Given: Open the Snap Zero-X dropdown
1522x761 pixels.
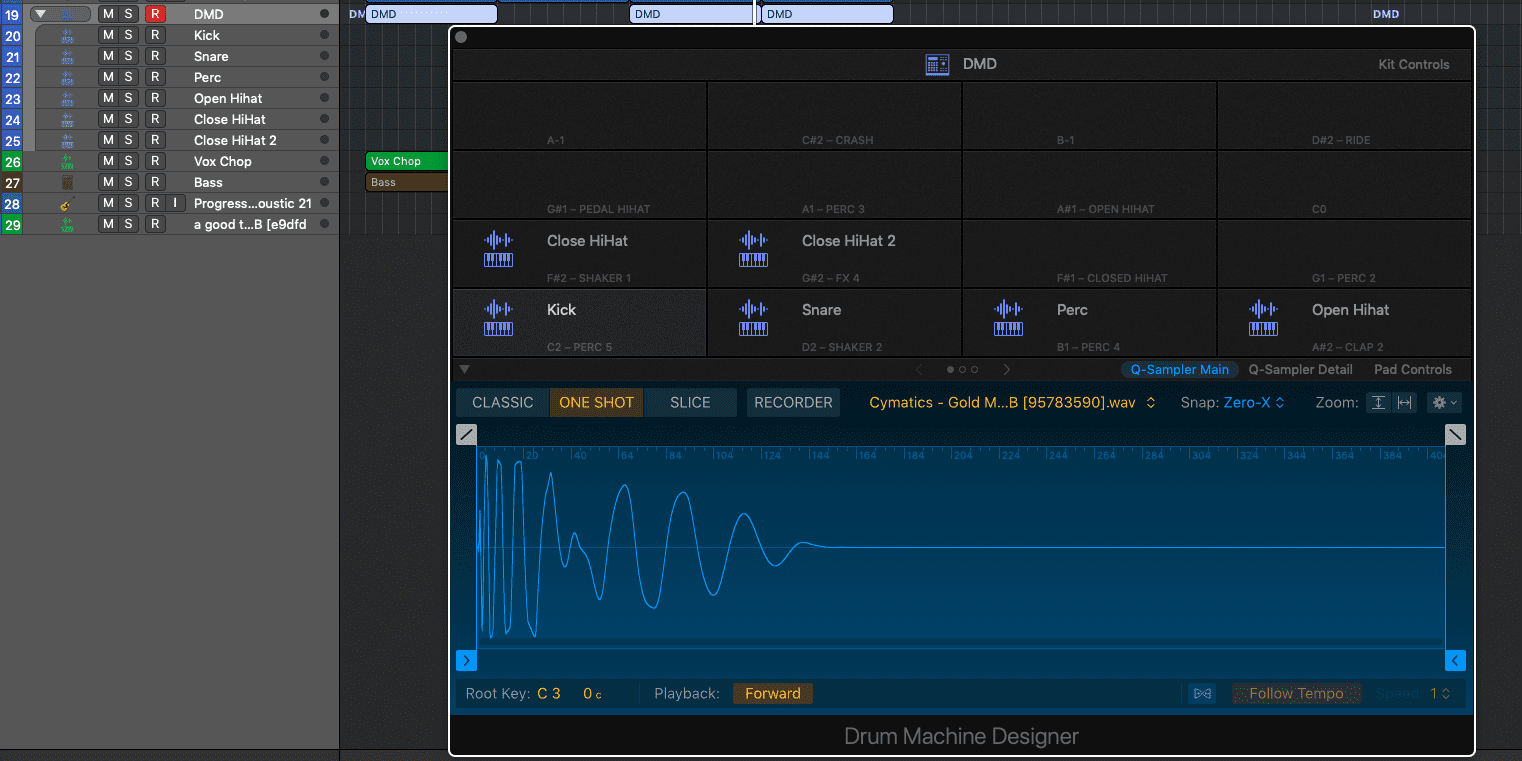Looking at the screenshot, I should coord(1254,403).
